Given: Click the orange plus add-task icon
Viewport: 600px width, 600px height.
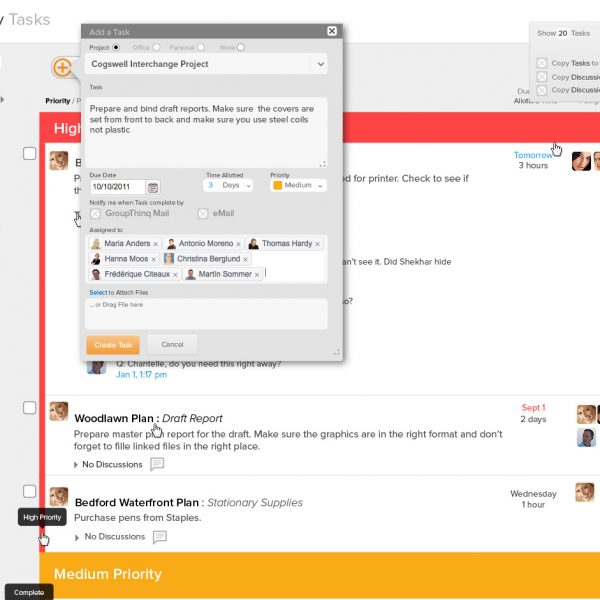Looking at the screenshot, I should 62,68.
